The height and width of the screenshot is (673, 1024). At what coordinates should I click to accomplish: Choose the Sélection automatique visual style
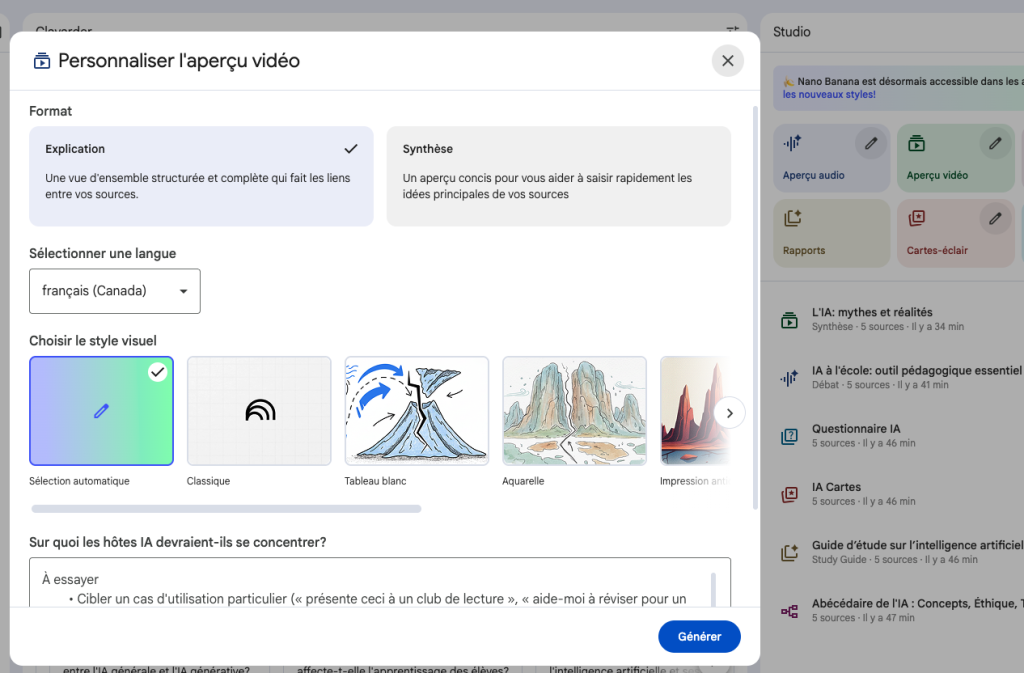tap(101, 411)
